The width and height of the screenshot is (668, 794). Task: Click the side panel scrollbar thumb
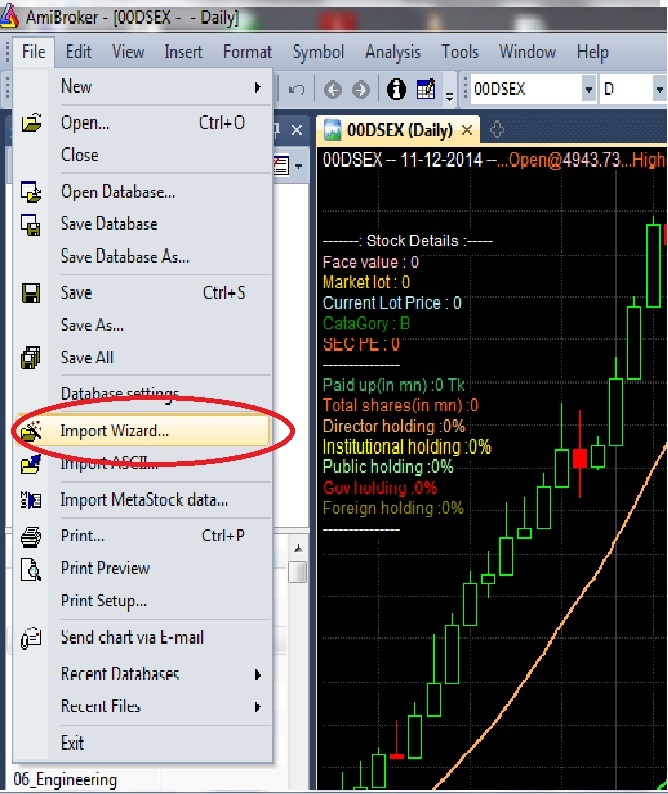(x=298, y=572)
